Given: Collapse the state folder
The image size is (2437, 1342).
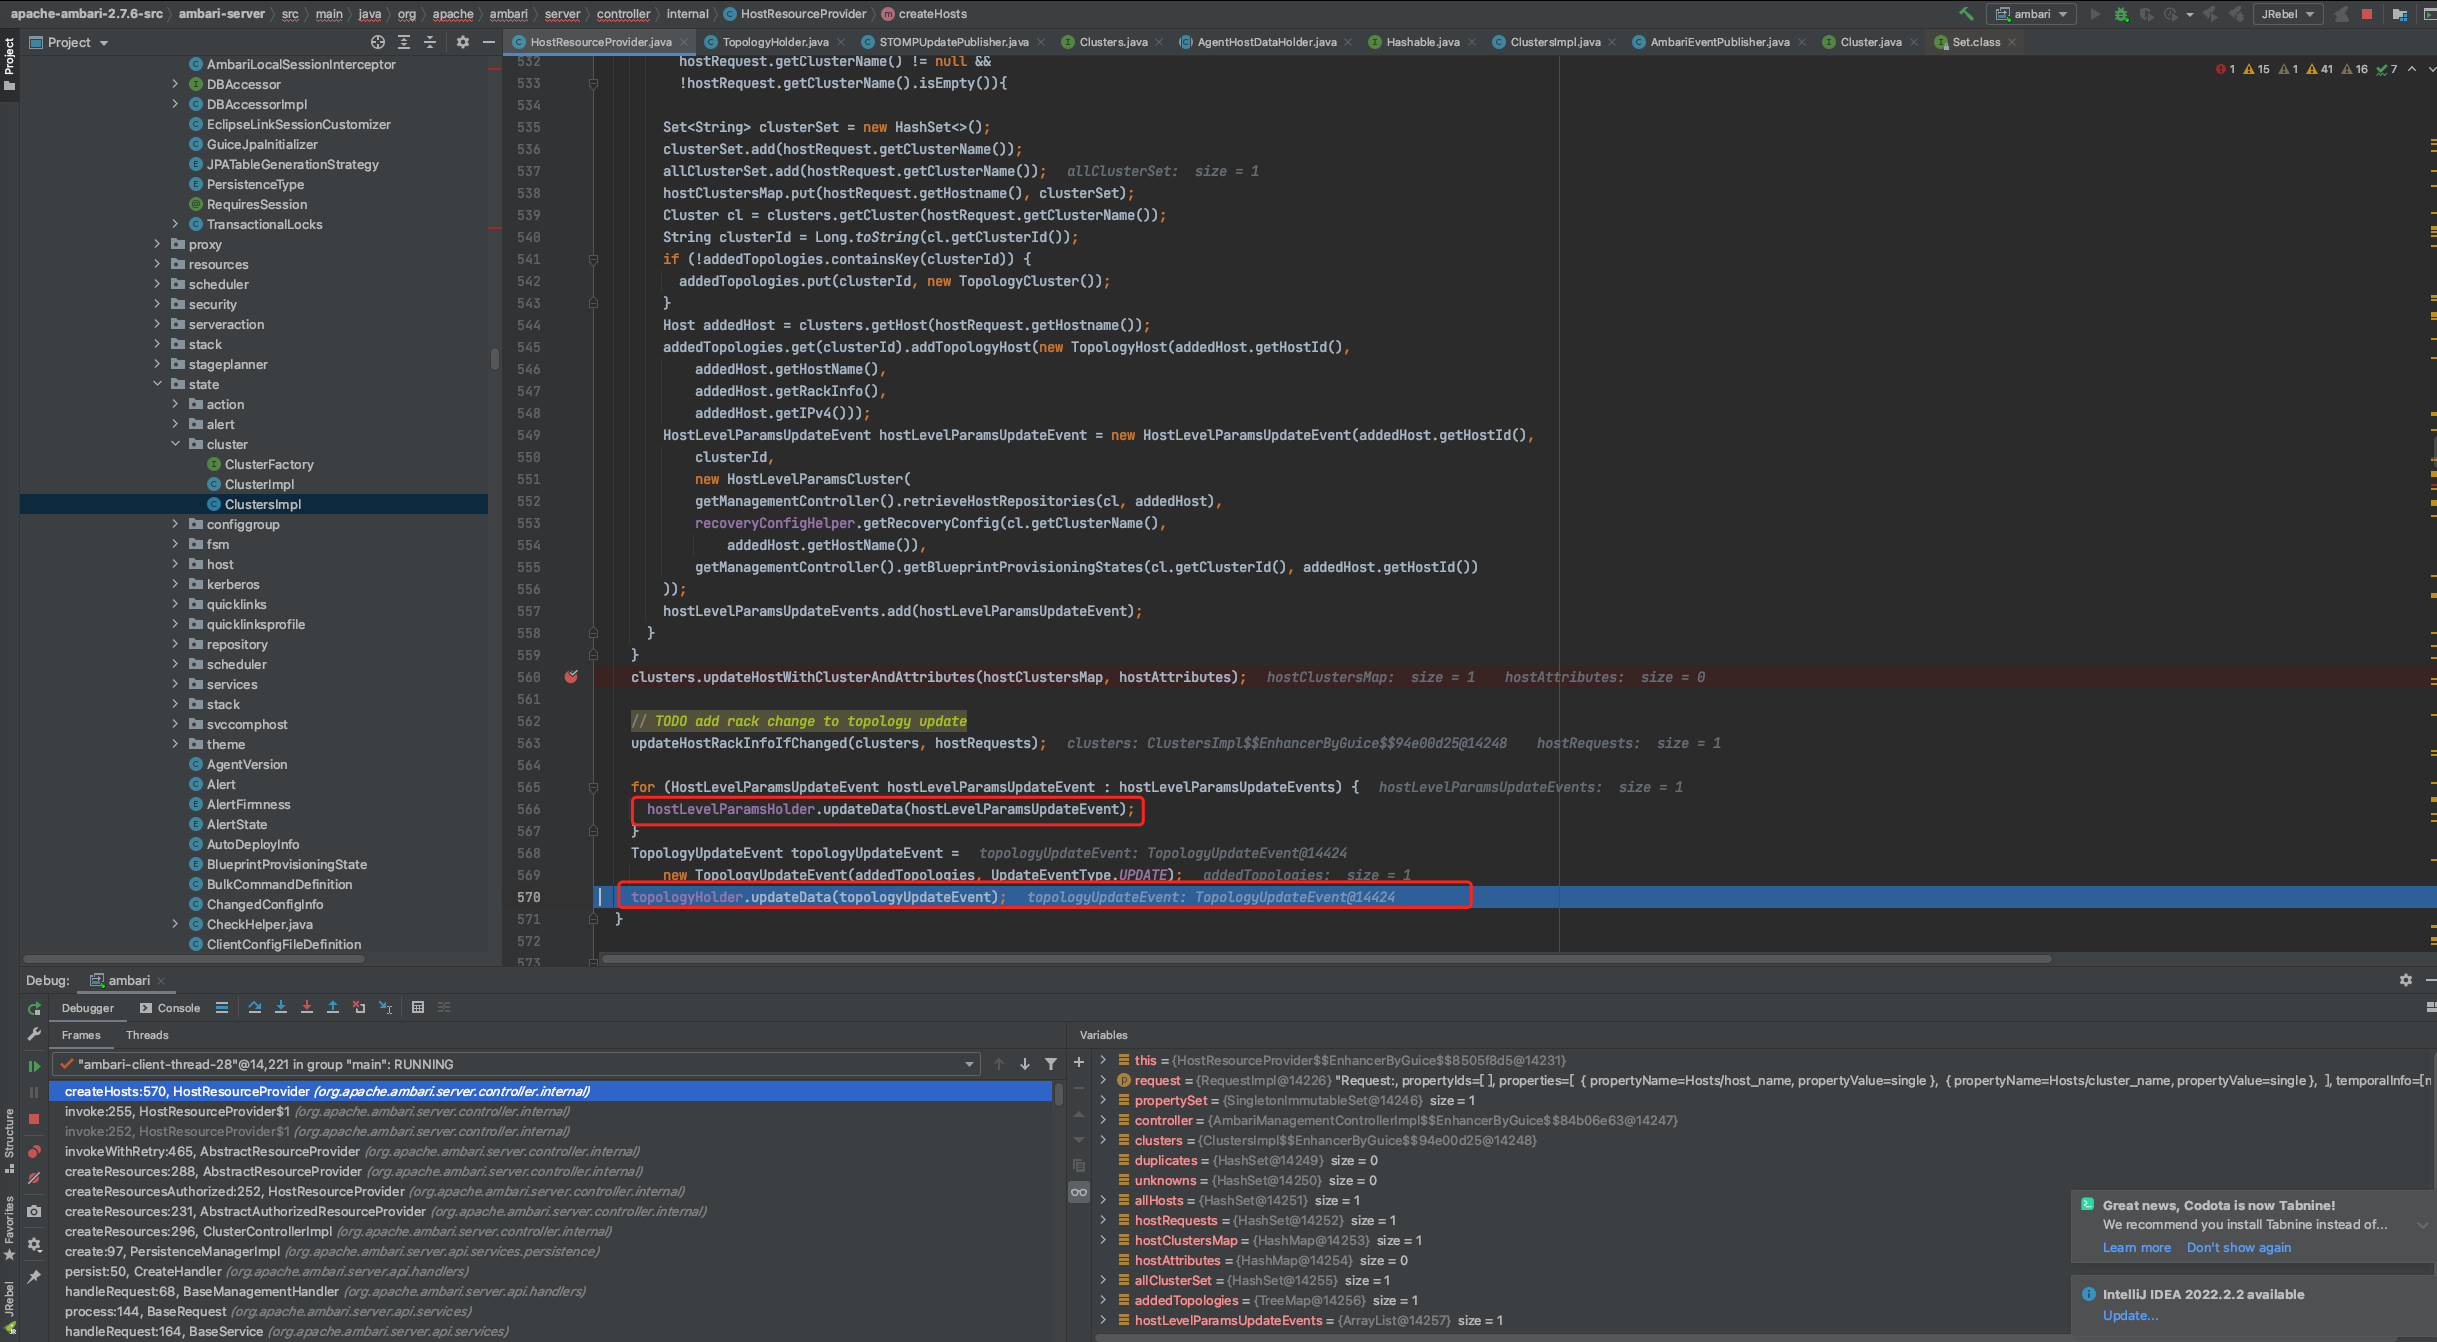Looking at the screenshot, I should click(x=157, y=384).
